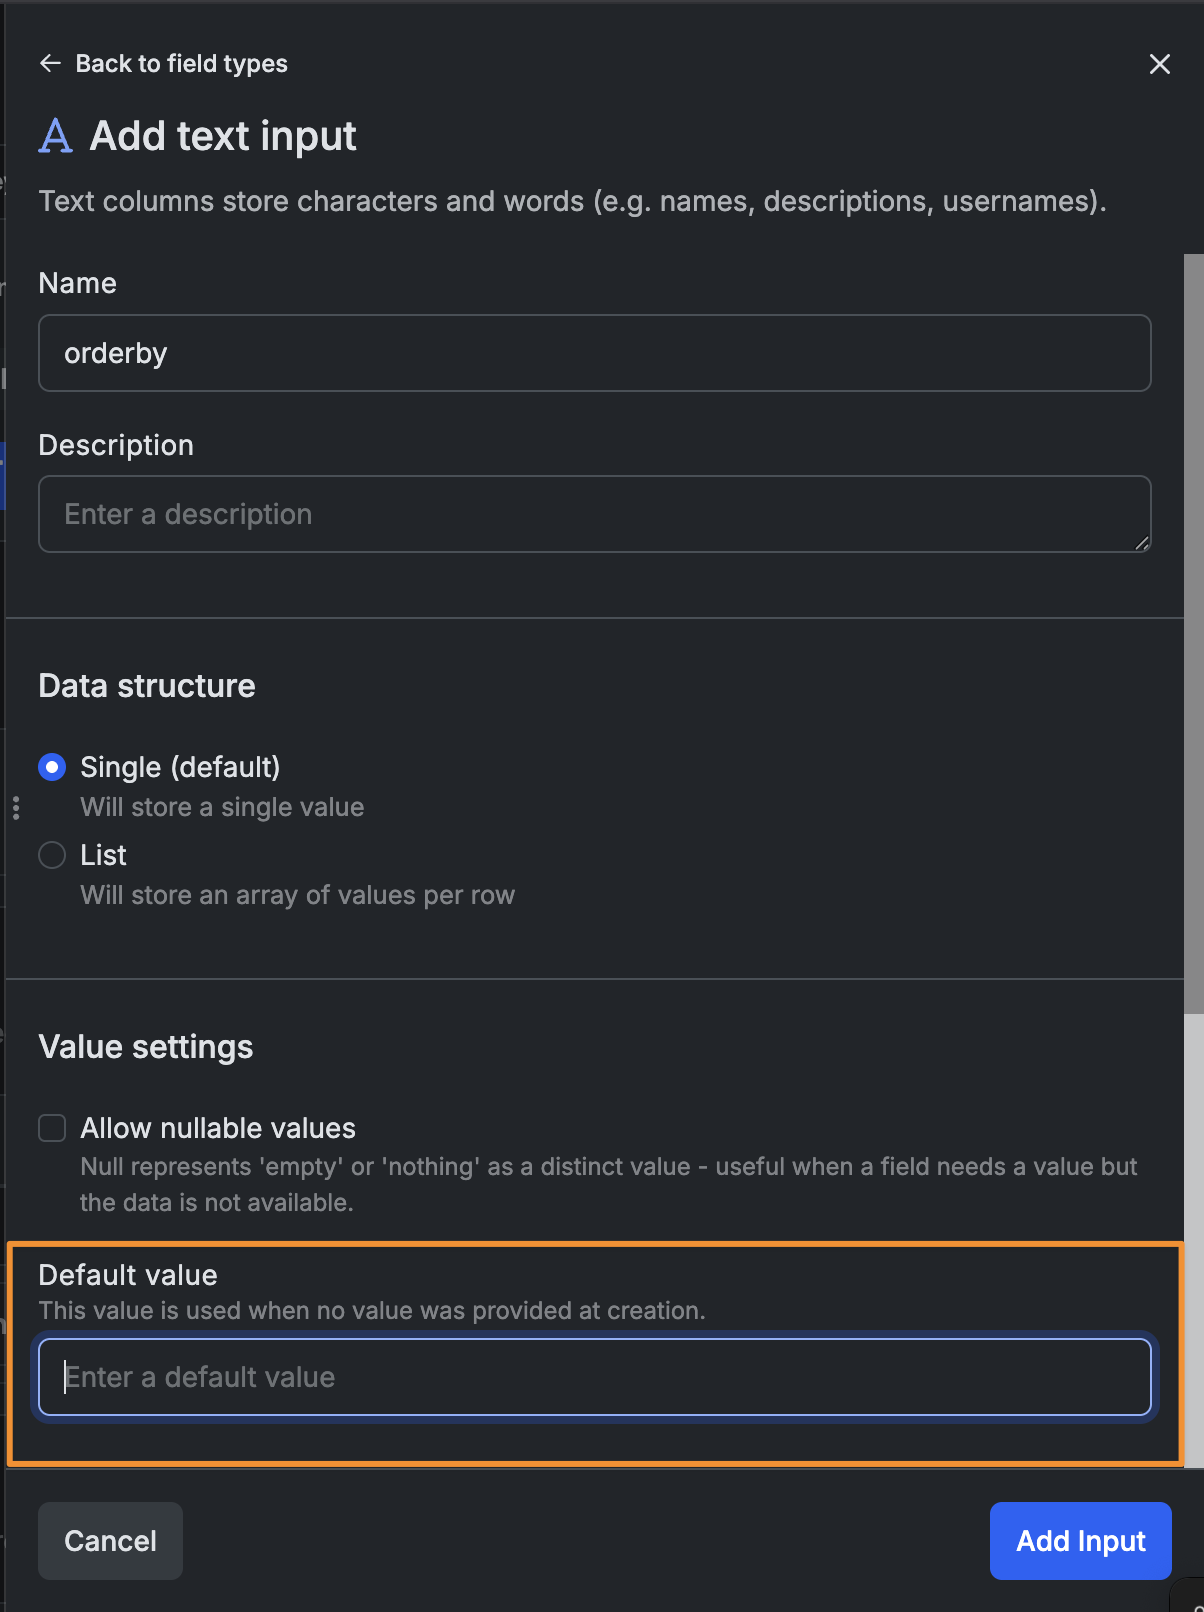
Task: Click the Single (default) label text
Action: coord(180,767)
